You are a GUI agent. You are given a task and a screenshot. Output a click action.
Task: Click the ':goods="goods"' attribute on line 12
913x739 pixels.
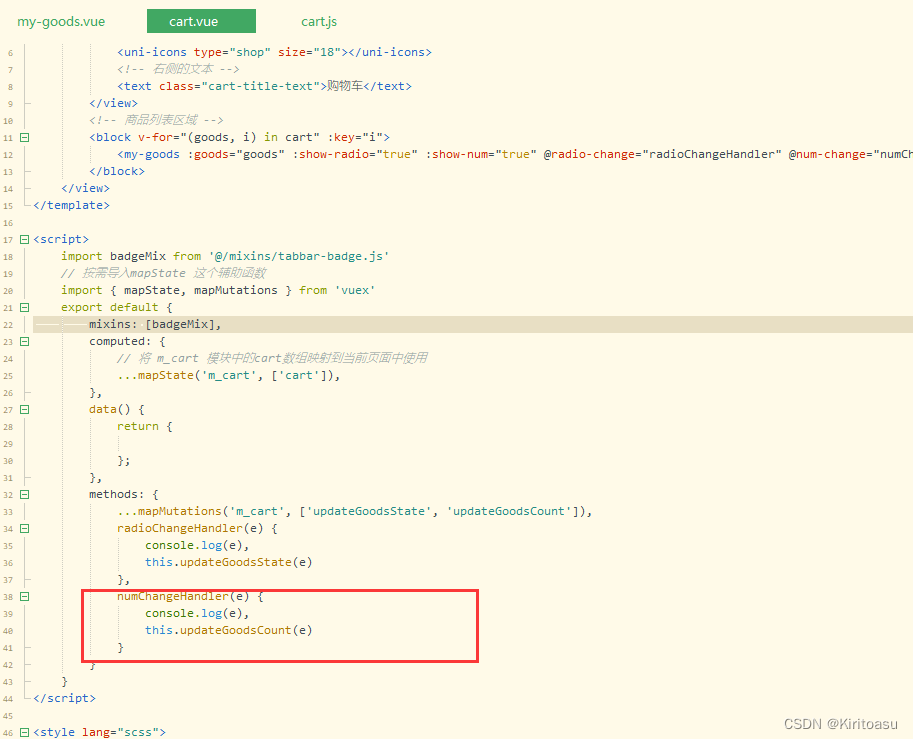click(x=236, y=154)
